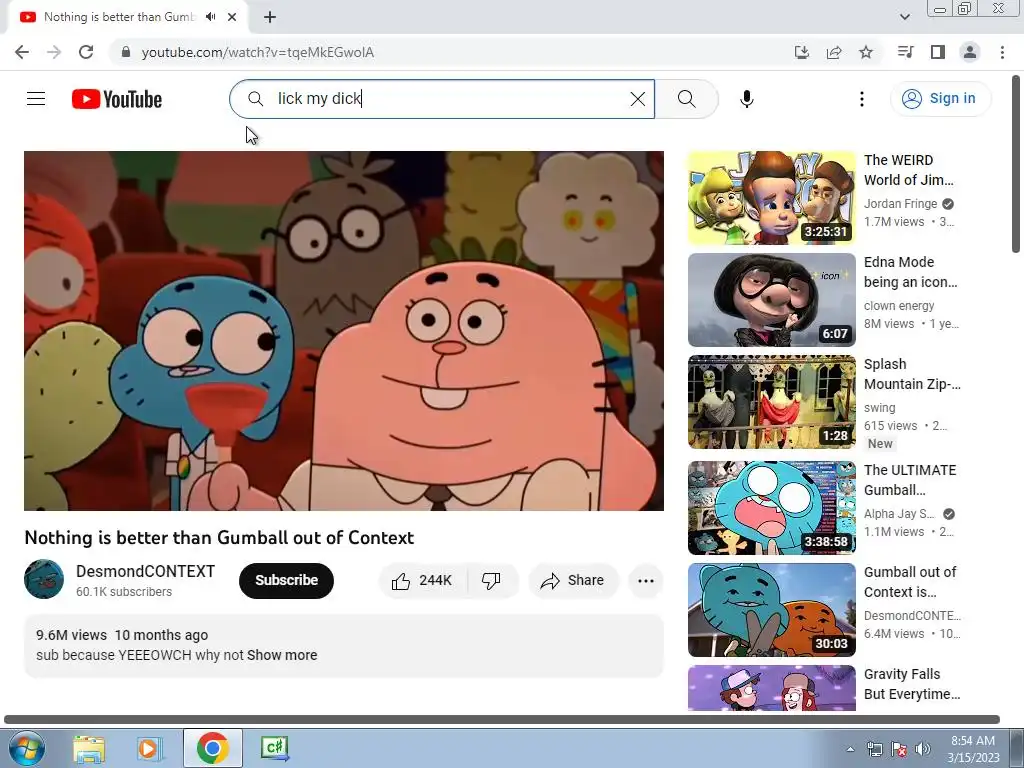Open Gravity Falls But Everytime thumbnail
The image size is (1024, 768).
[x=771, y=688]
